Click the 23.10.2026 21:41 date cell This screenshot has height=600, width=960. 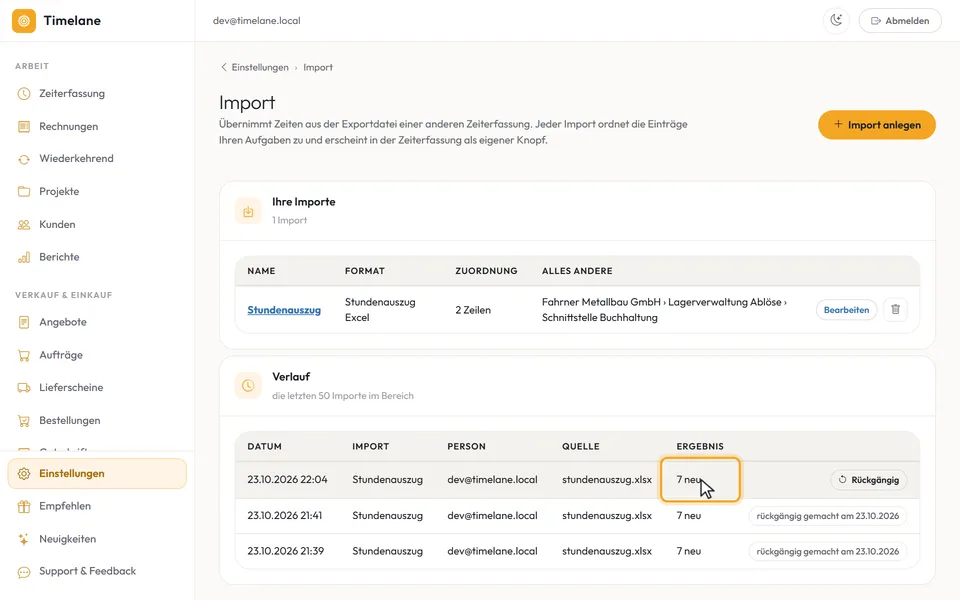click(x=285, y=516)
